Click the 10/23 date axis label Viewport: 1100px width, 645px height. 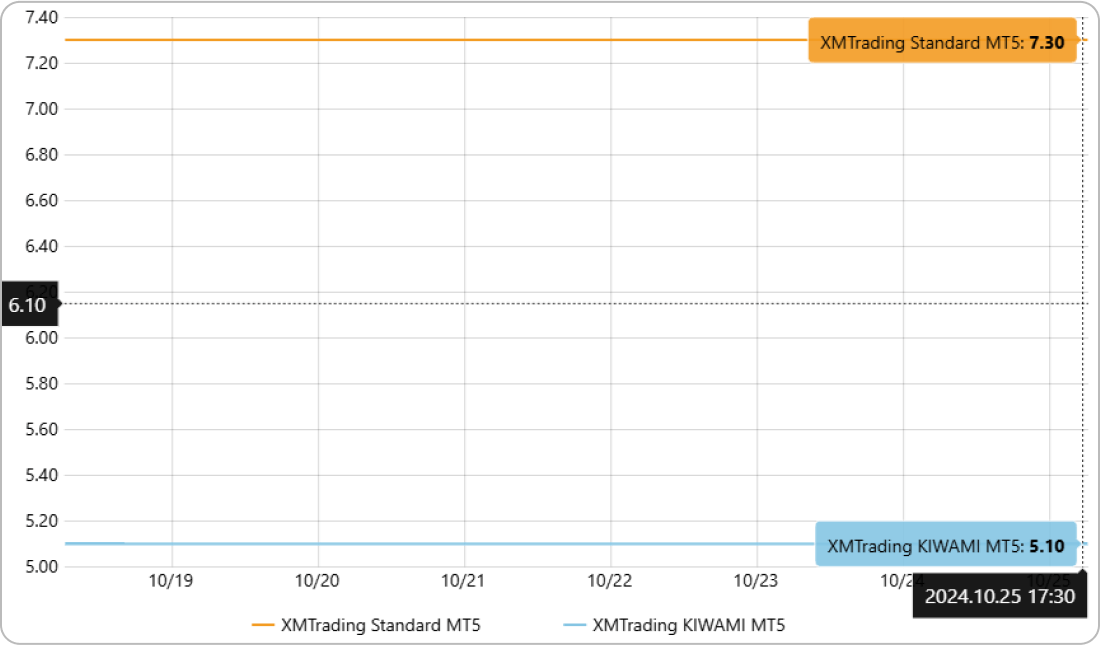[756, 581]
